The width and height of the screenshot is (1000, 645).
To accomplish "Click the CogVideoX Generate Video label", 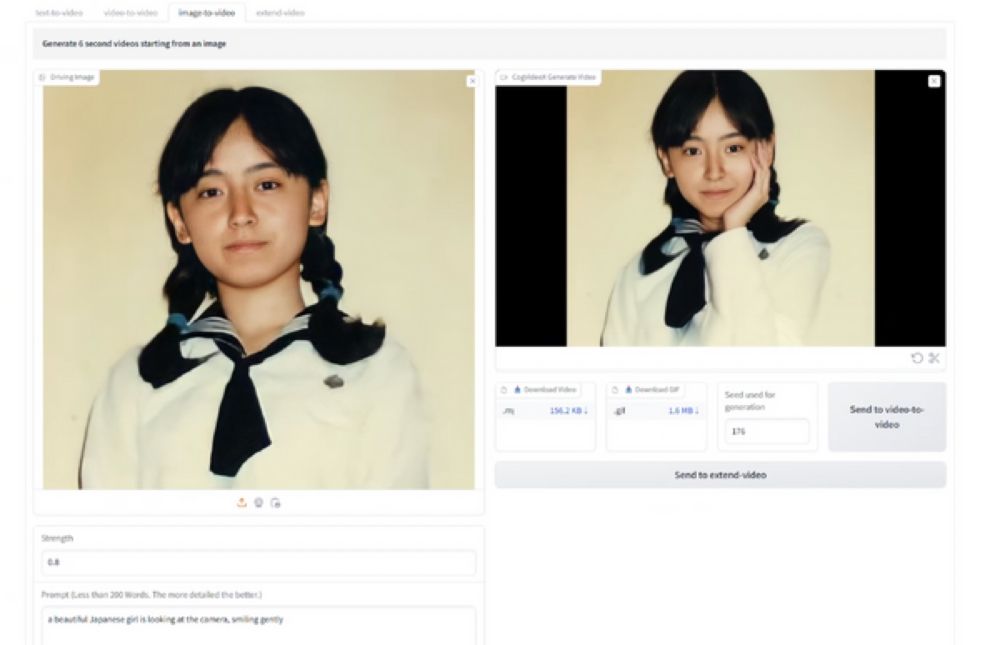I will click(x=548, y=77).
